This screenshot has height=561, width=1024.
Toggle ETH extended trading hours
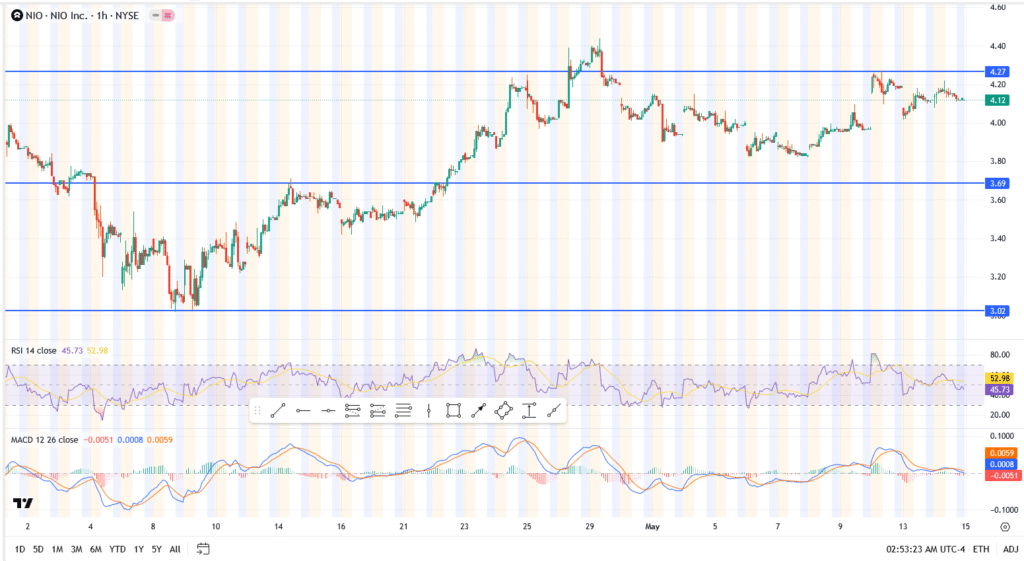click(981, 549)
